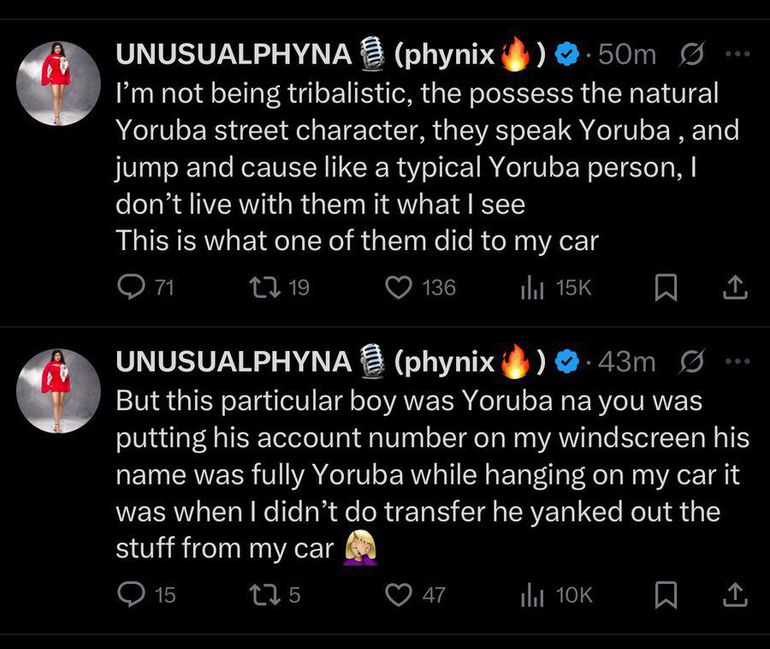This screenshot has height=649, width=770.
Task: Like the tweet with 47 likes
Action: click(x=399, y=595)
